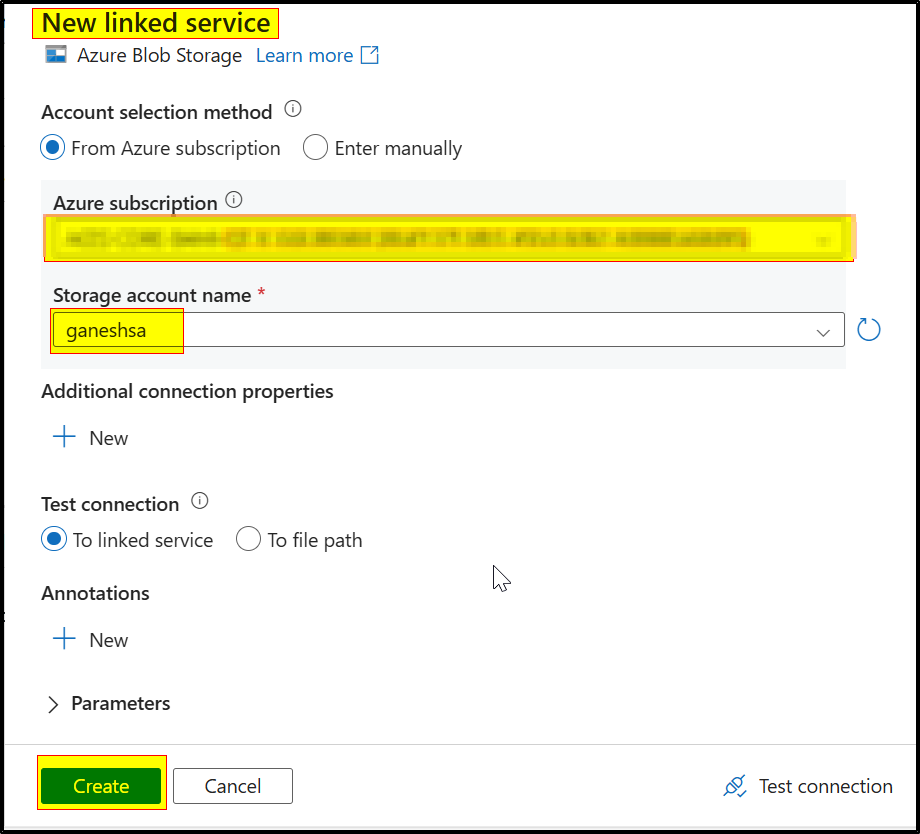Click the info icon beside Azure subscription
The width and height of the screenshot is (920, 834).
(233, 201)
